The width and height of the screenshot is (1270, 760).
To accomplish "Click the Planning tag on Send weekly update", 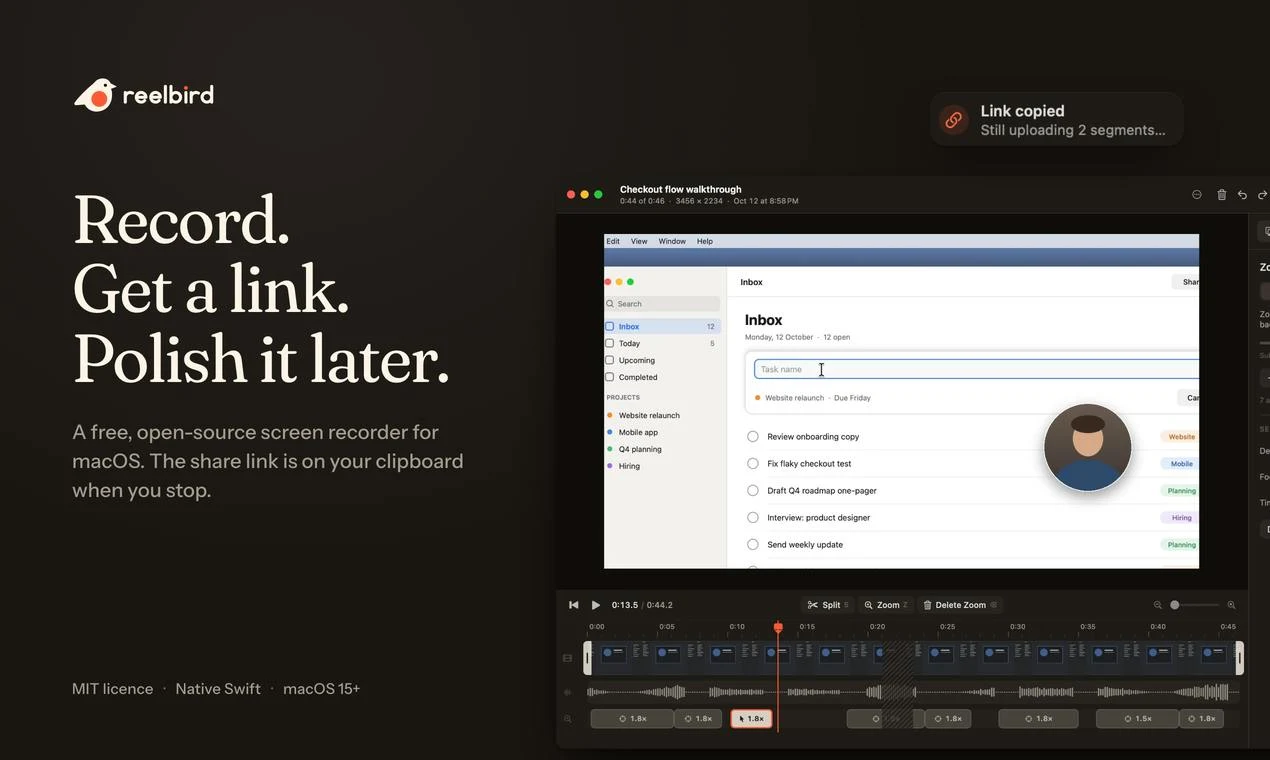I will pos(1180,545).
